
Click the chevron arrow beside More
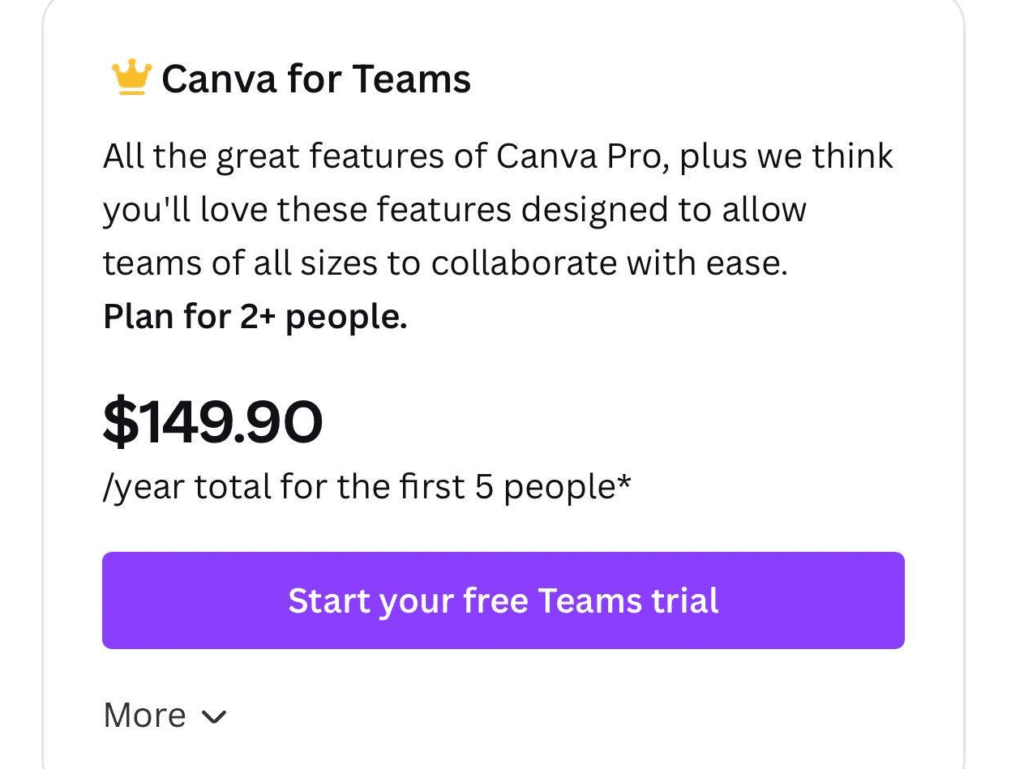click(x=214, y=716)
